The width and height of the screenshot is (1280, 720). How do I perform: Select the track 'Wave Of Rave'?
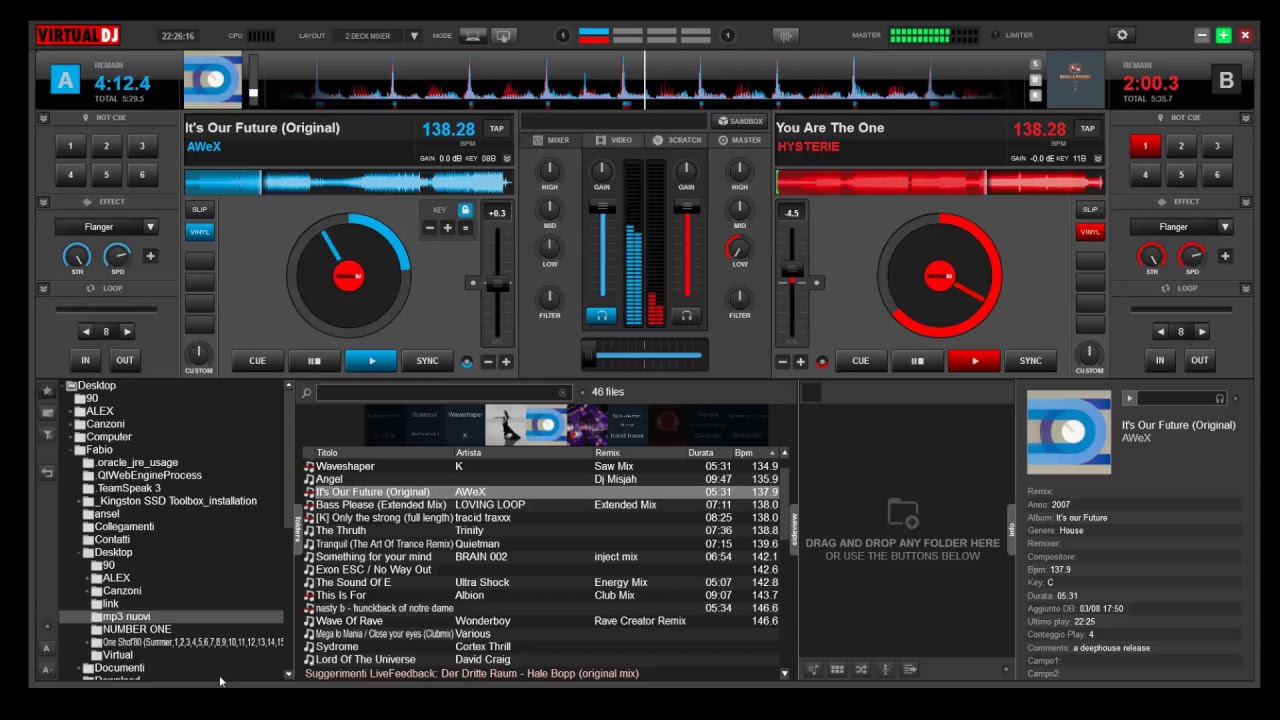point(540,621)
